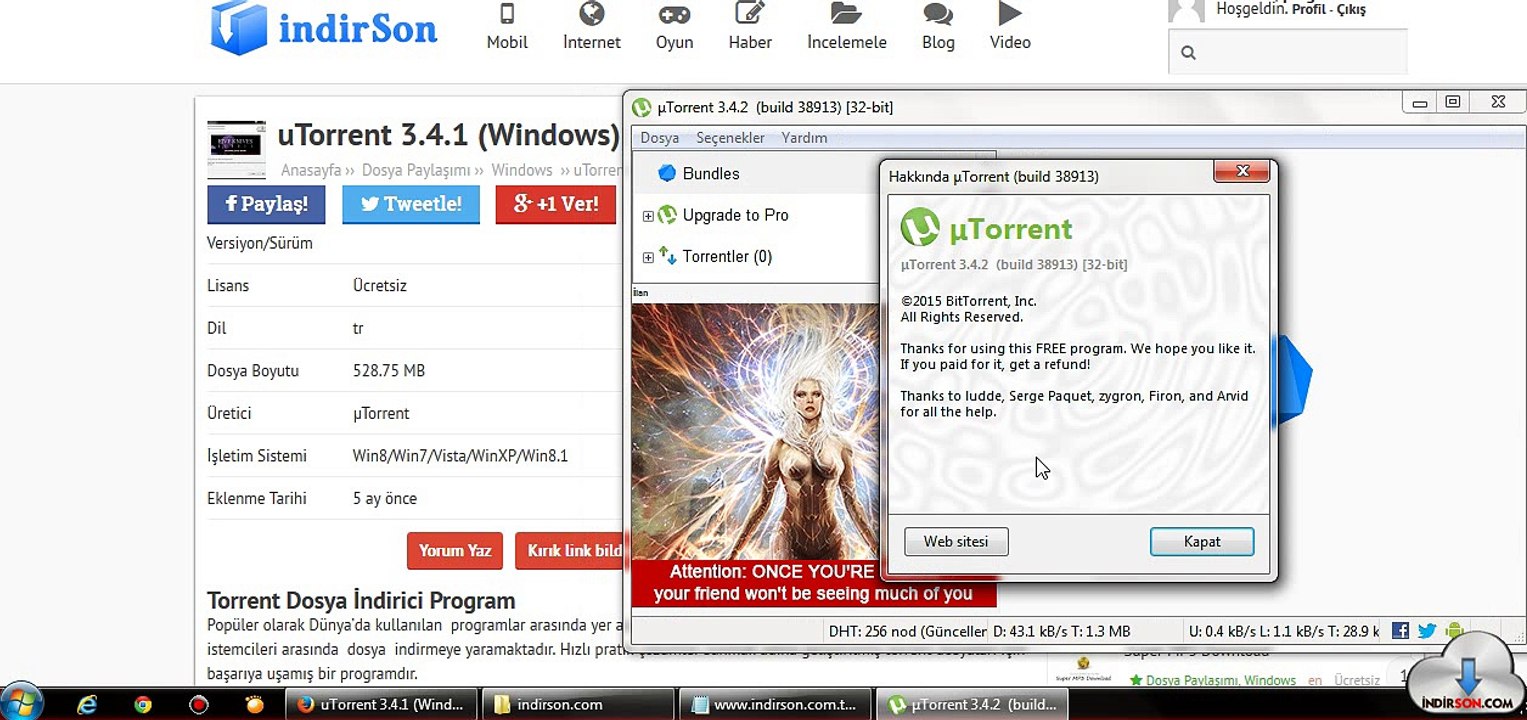The height and width of the screenshot is (720, 1527).
Task: Open the Dosya menu in uTorrent
Action: tap(660, 138)
